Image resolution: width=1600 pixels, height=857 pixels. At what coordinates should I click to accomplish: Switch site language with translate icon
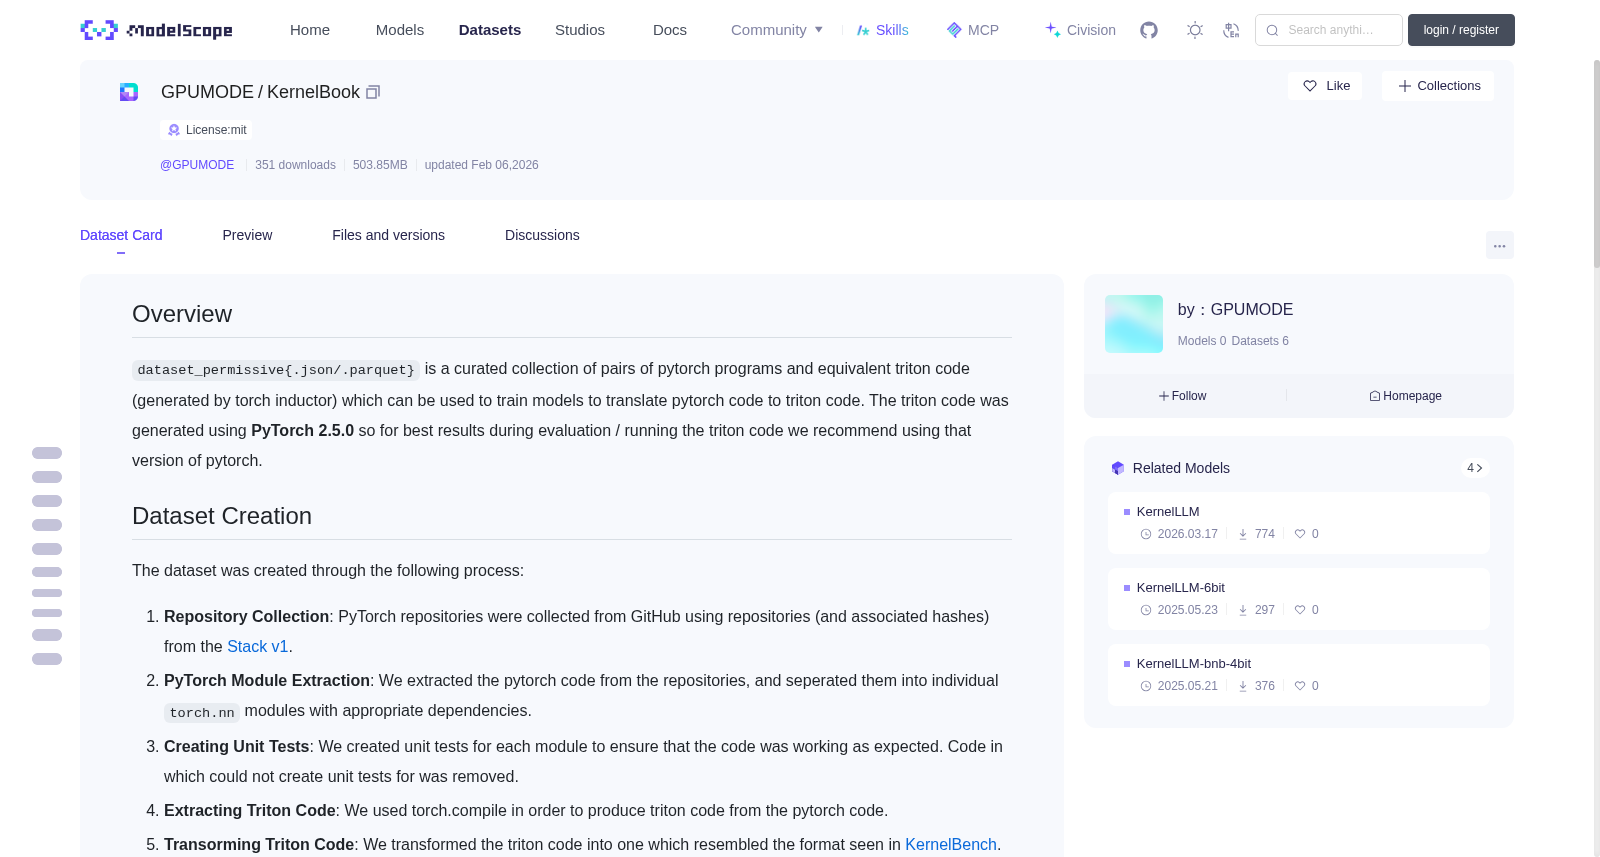pos(1232,30)
